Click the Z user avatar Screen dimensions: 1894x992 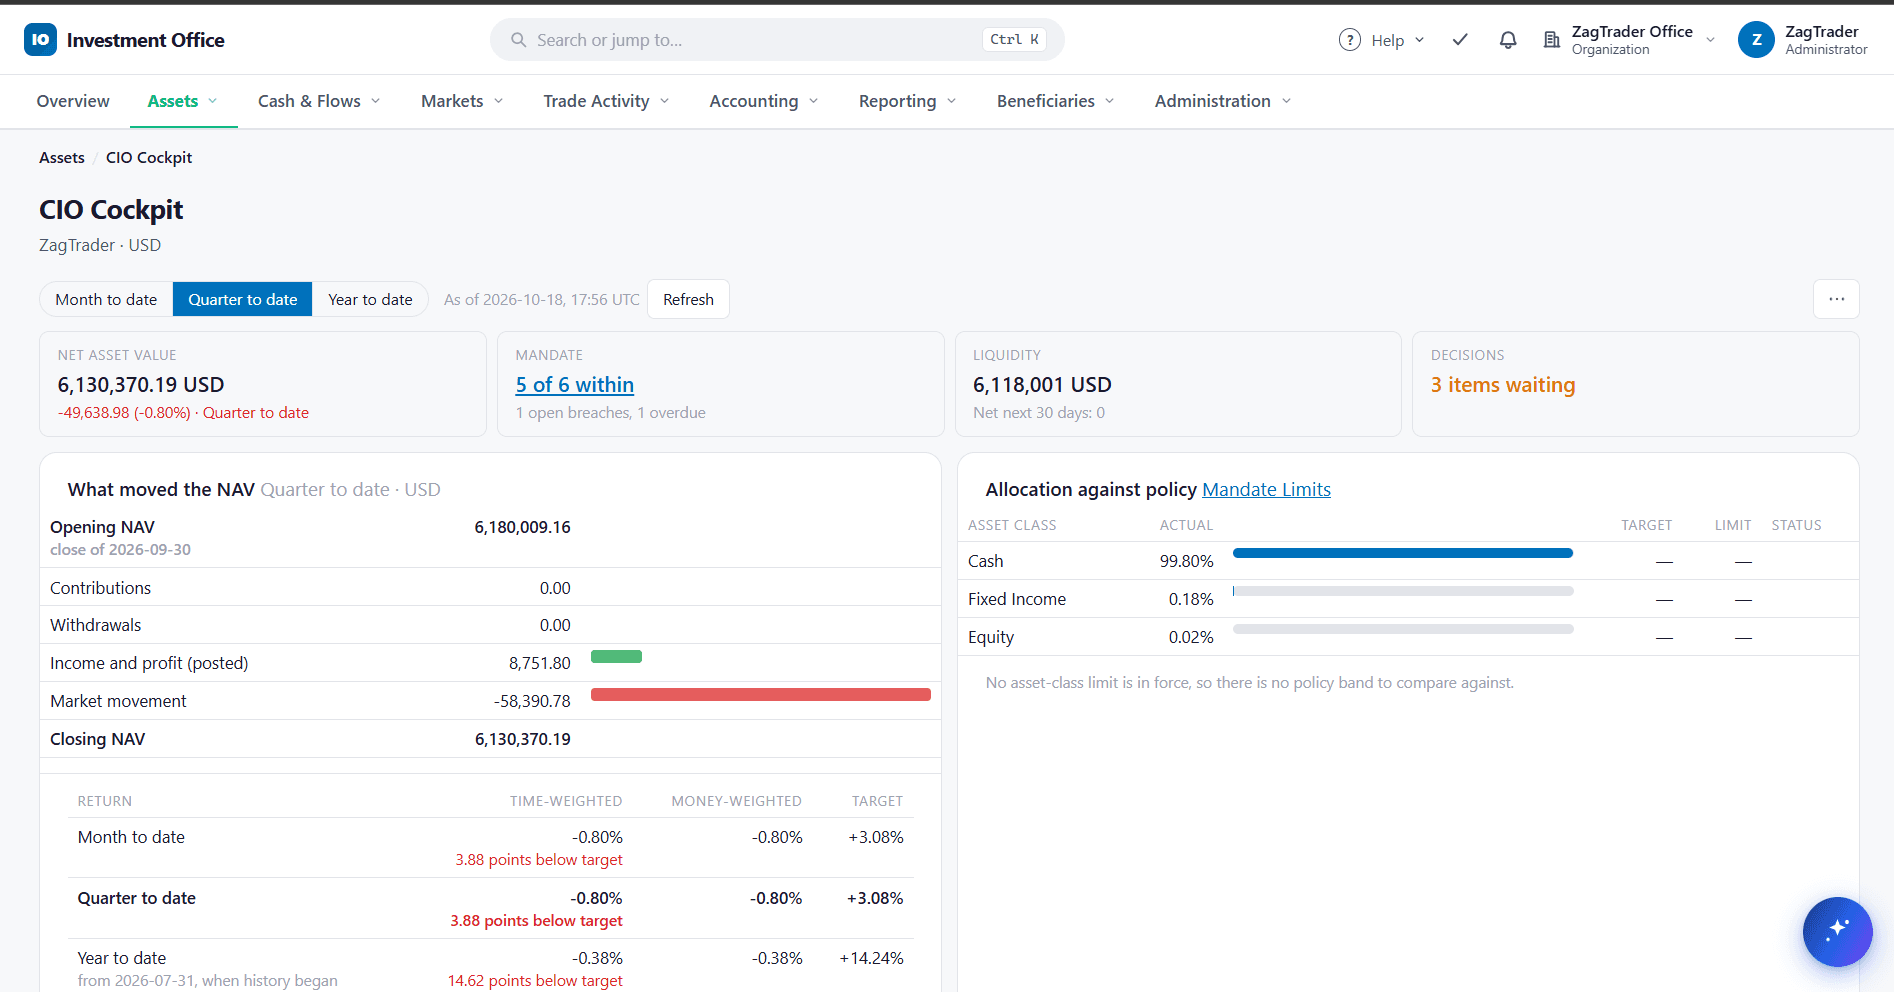point(1756,40)
